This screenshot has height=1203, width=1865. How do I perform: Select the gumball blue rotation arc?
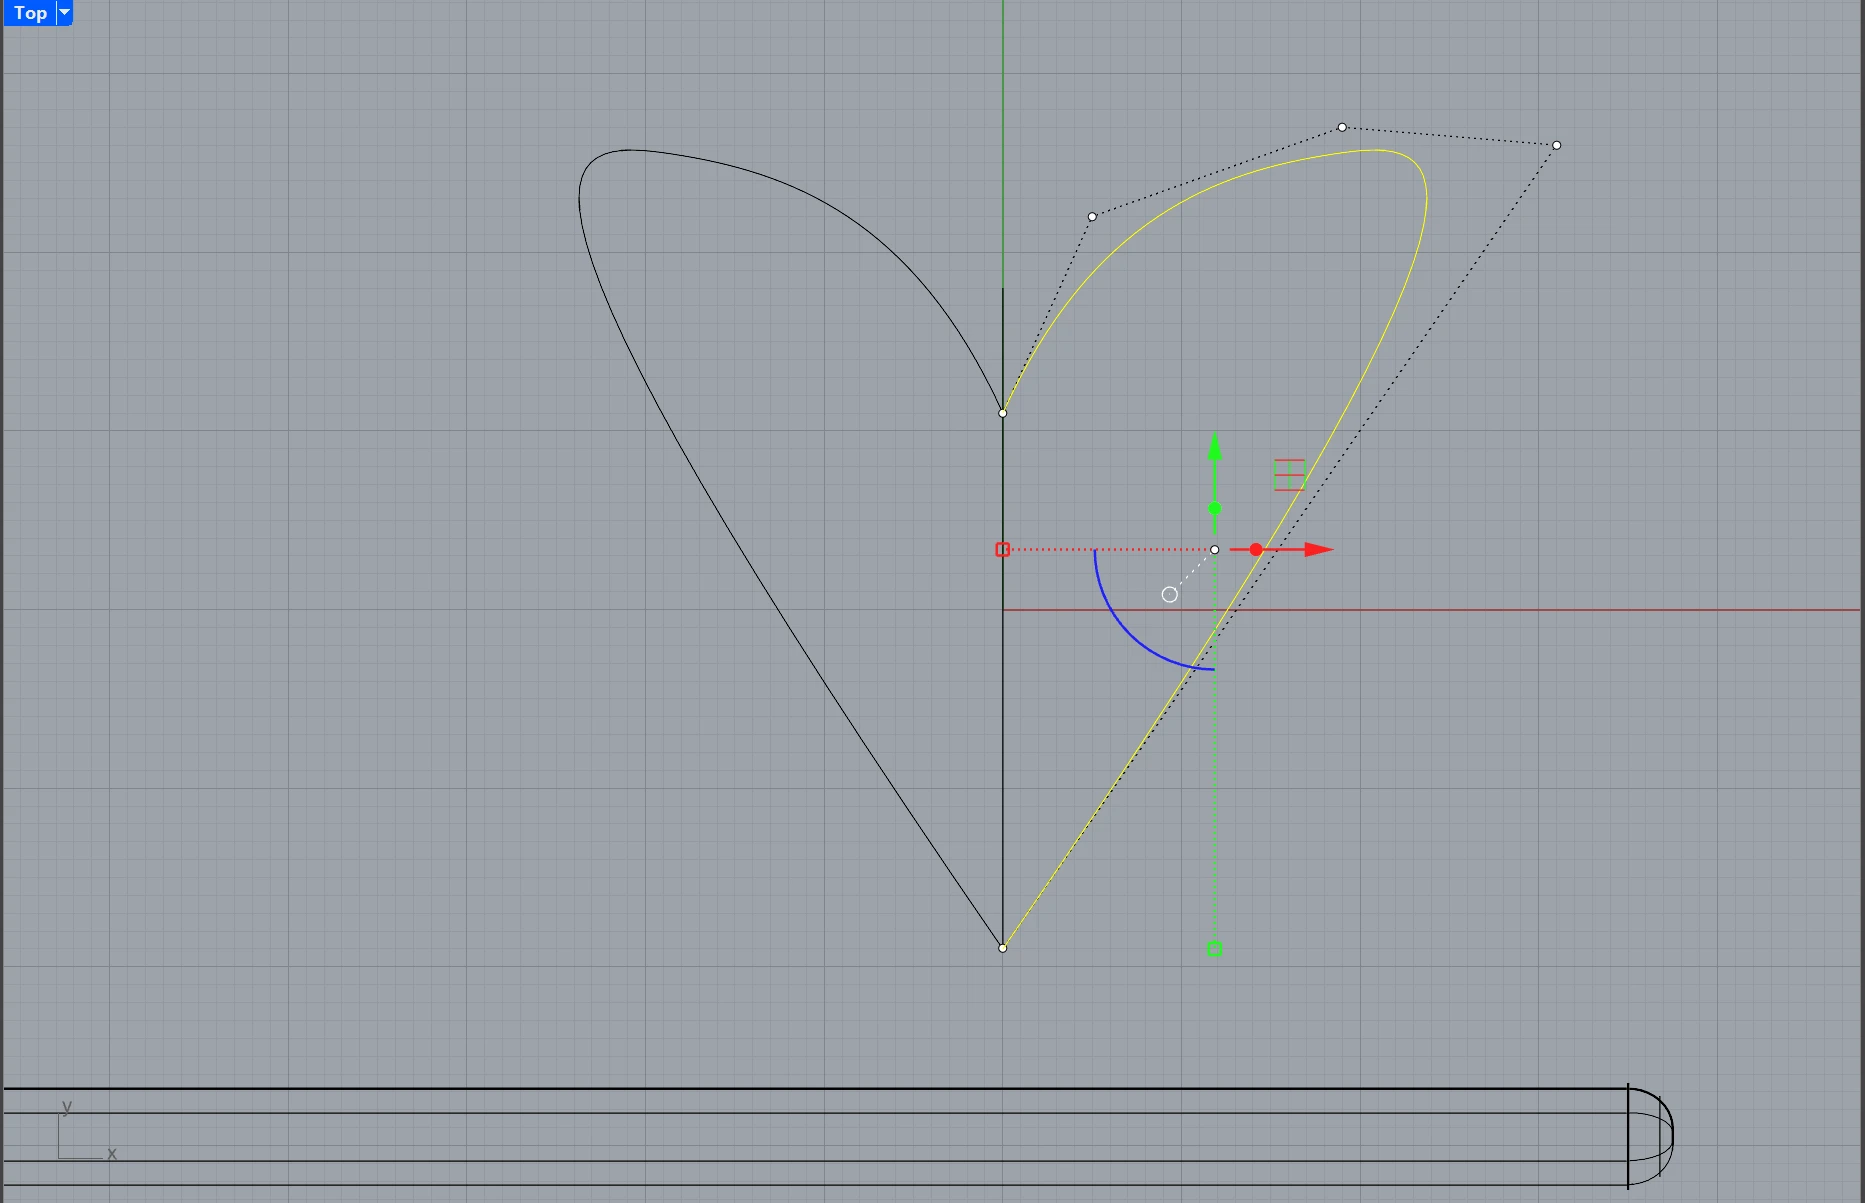coord(1132,632)
